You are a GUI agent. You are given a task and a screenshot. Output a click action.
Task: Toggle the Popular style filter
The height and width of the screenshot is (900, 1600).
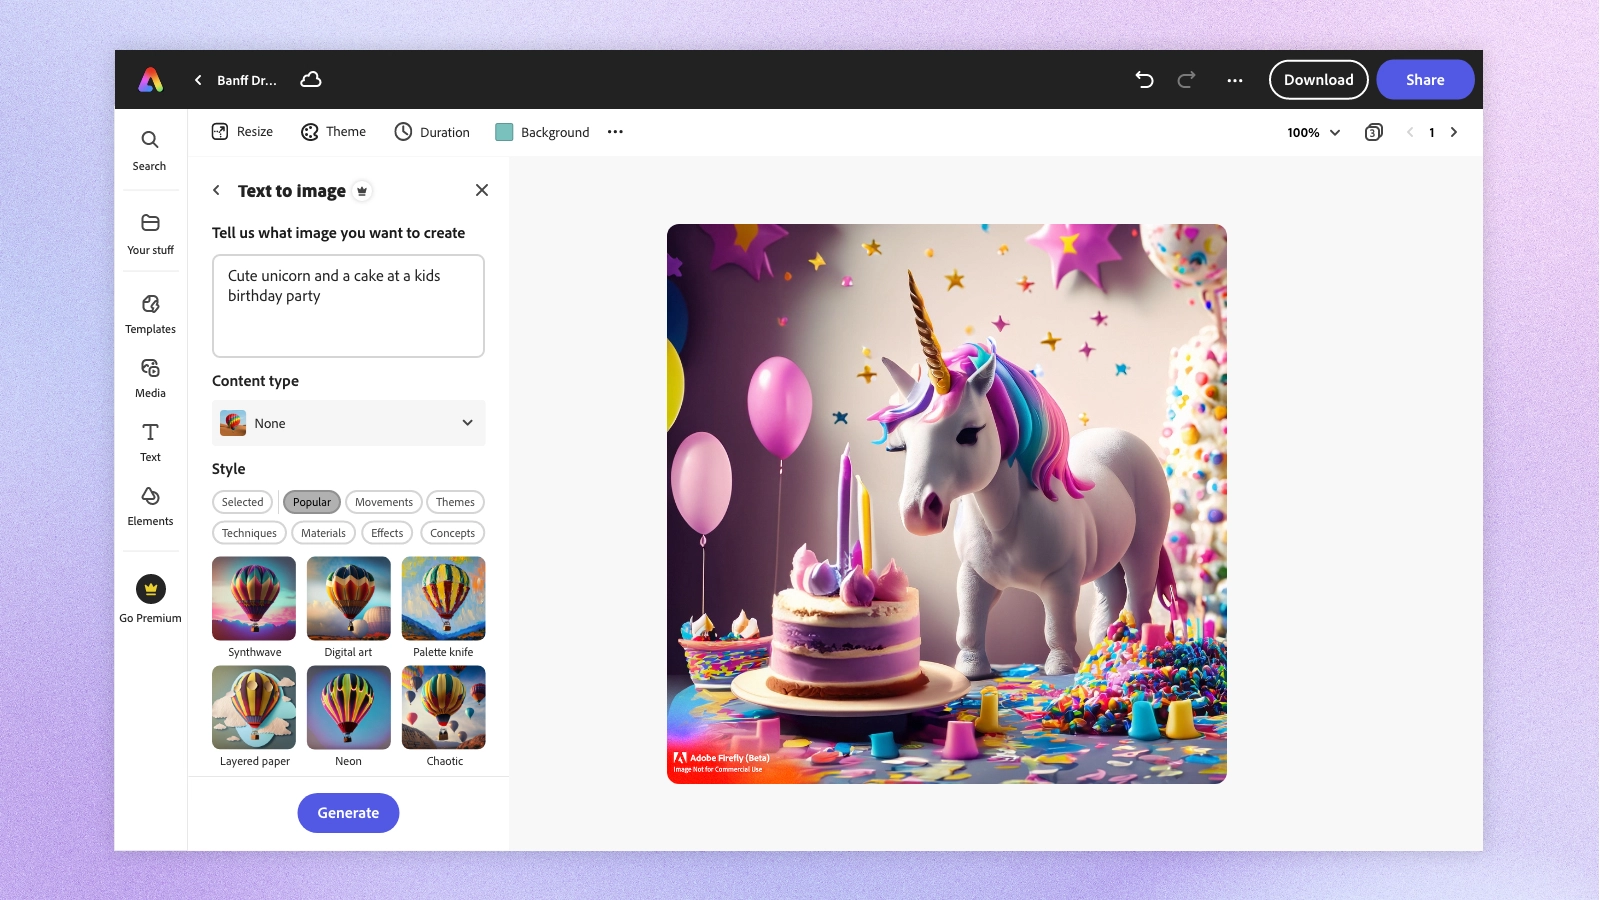point(312,502)
